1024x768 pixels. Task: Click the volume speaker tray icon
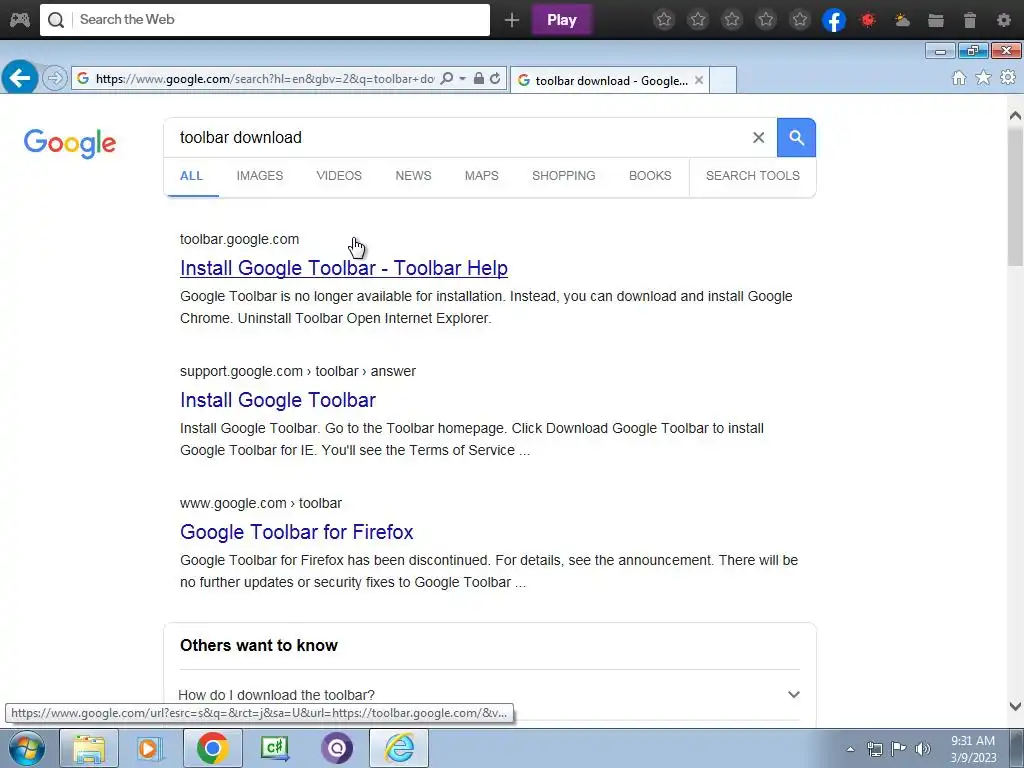pyautogui.click(x=923, y=749)
